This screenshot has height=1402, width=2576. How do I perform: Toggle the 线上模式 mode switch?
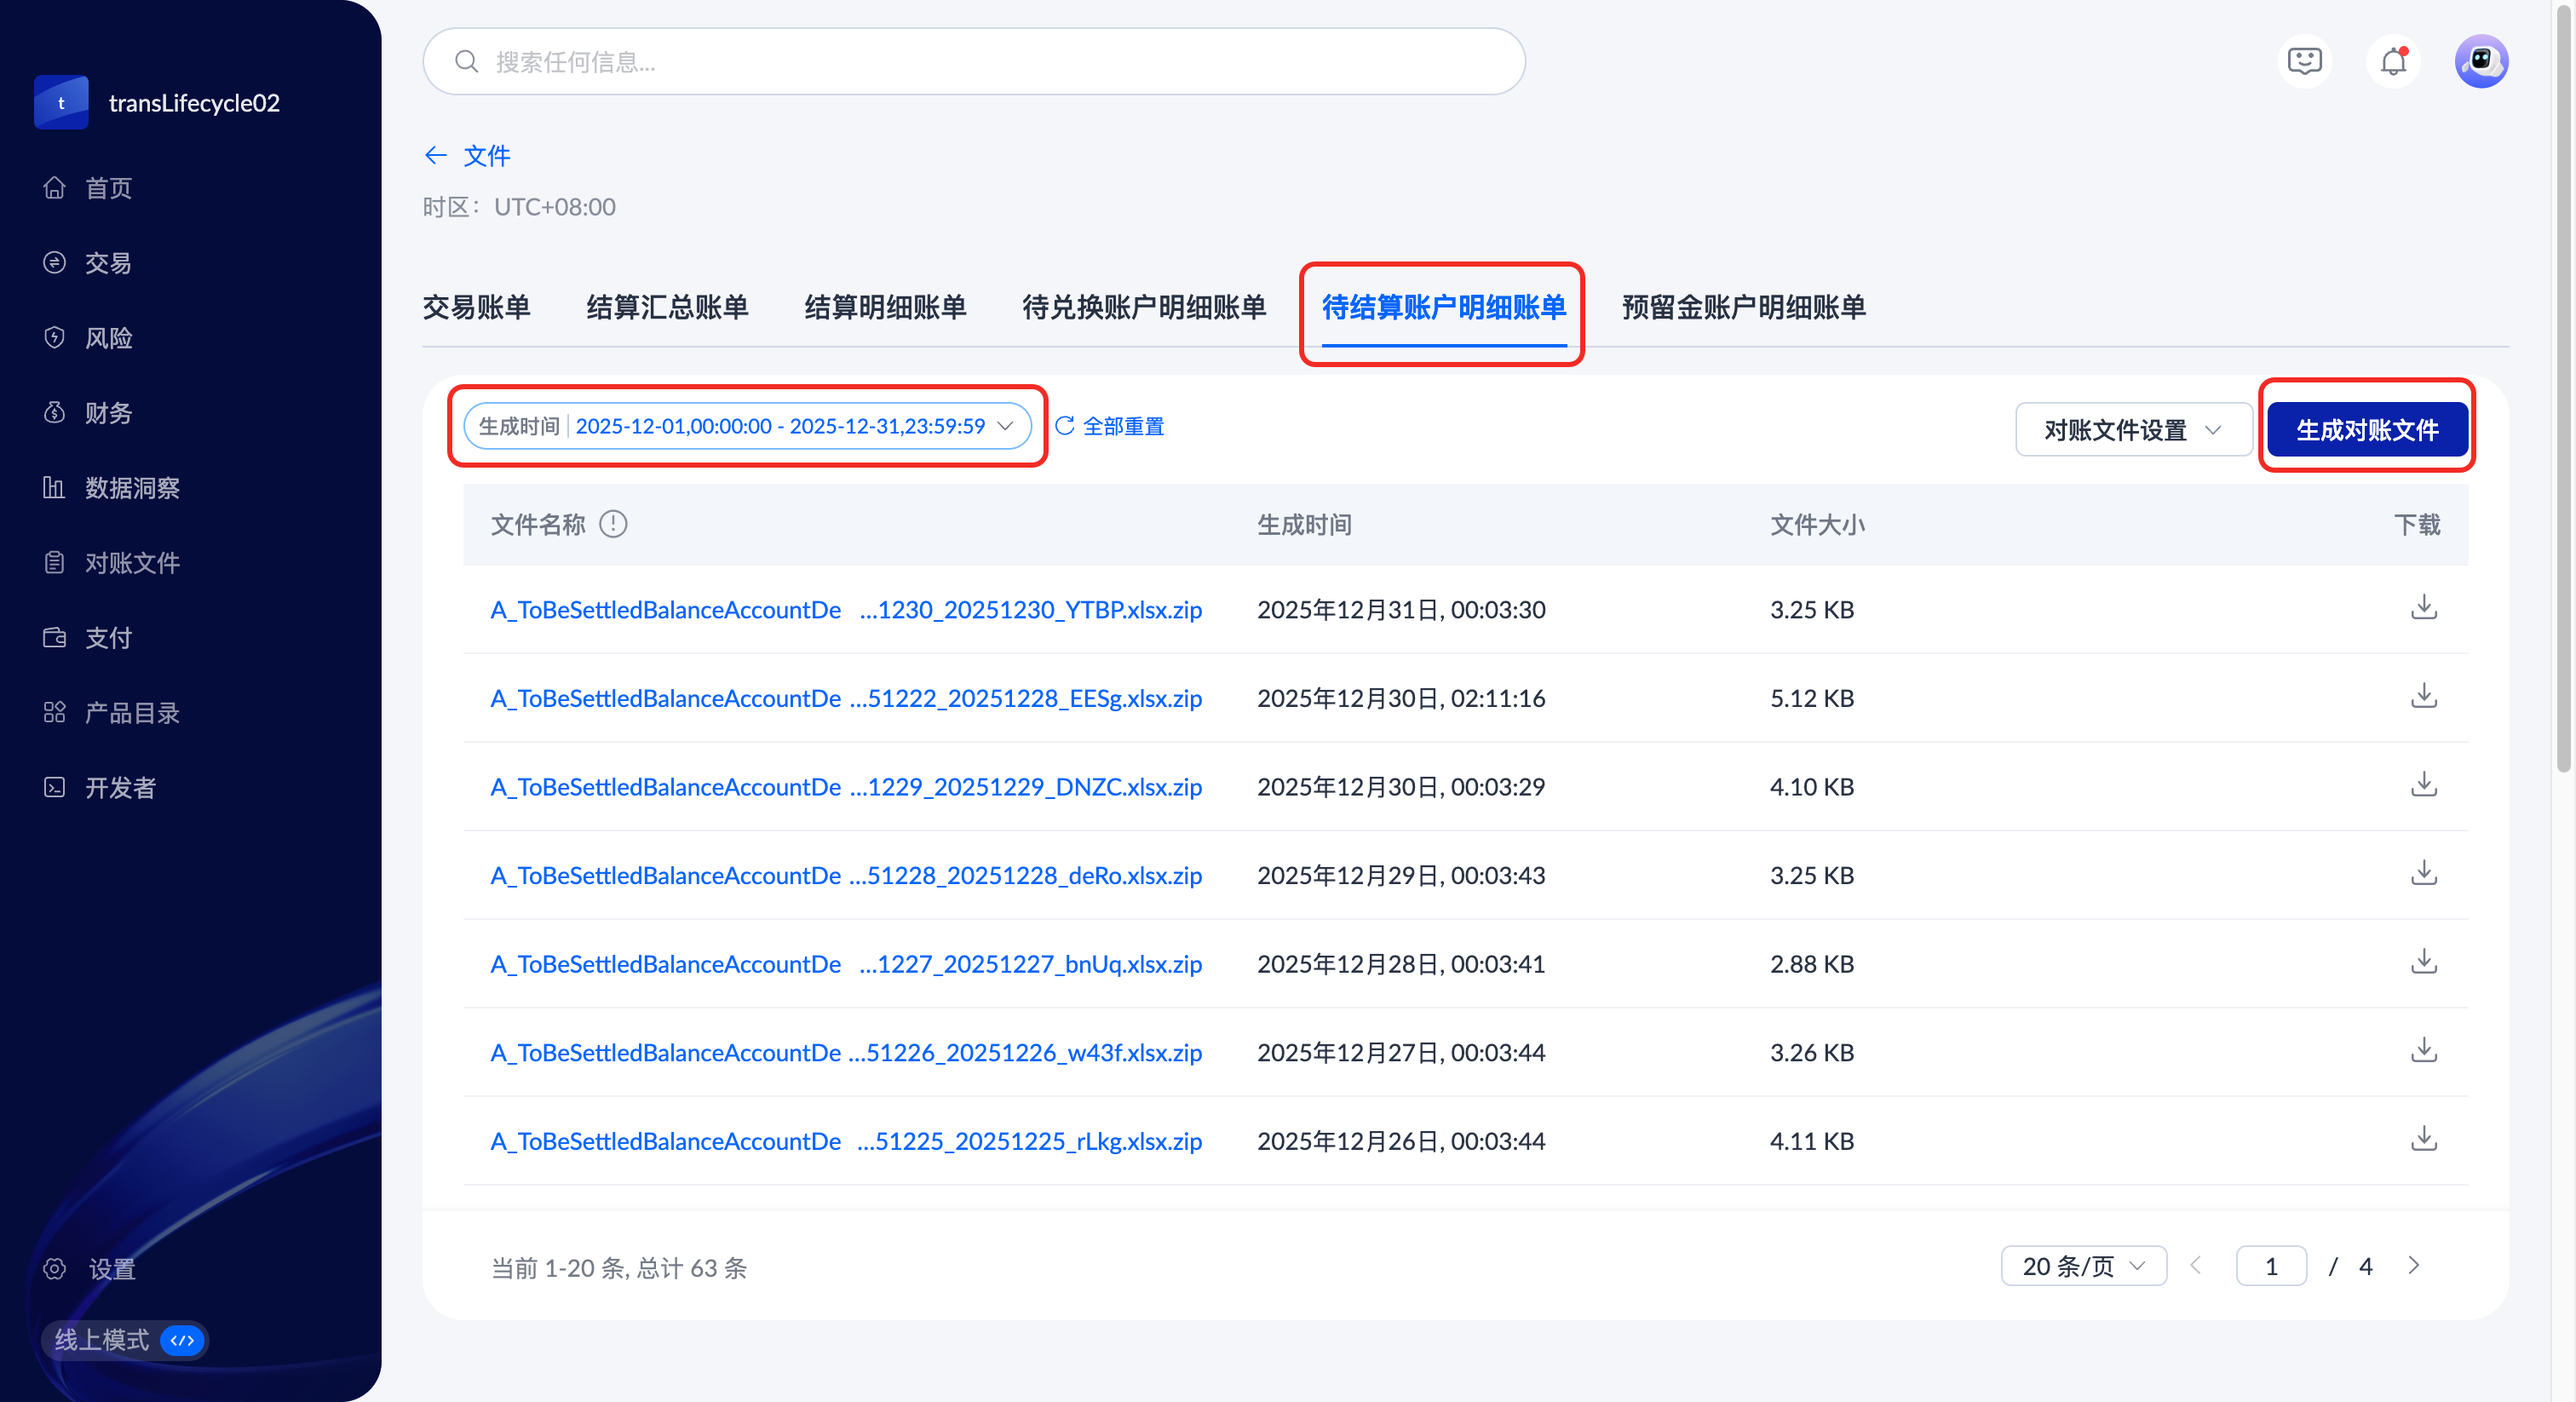pos(182,1340)
